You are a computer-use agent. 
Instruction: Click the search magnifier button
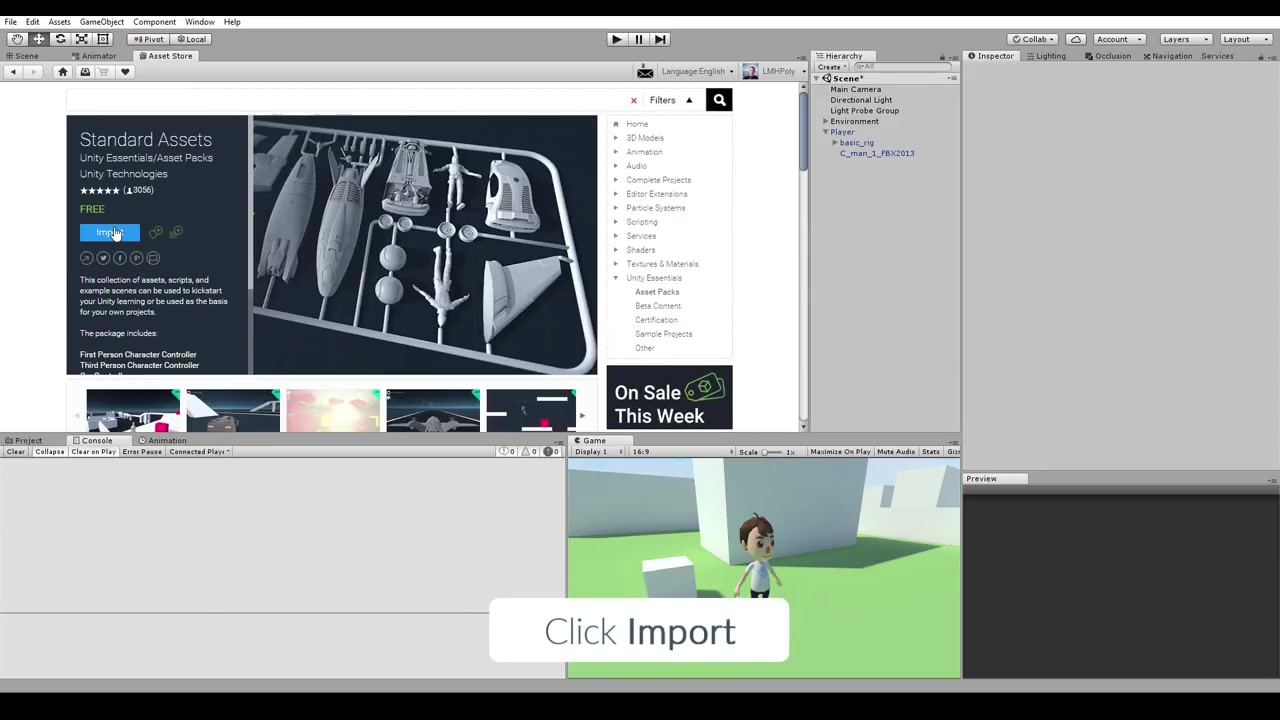point(719,100)
